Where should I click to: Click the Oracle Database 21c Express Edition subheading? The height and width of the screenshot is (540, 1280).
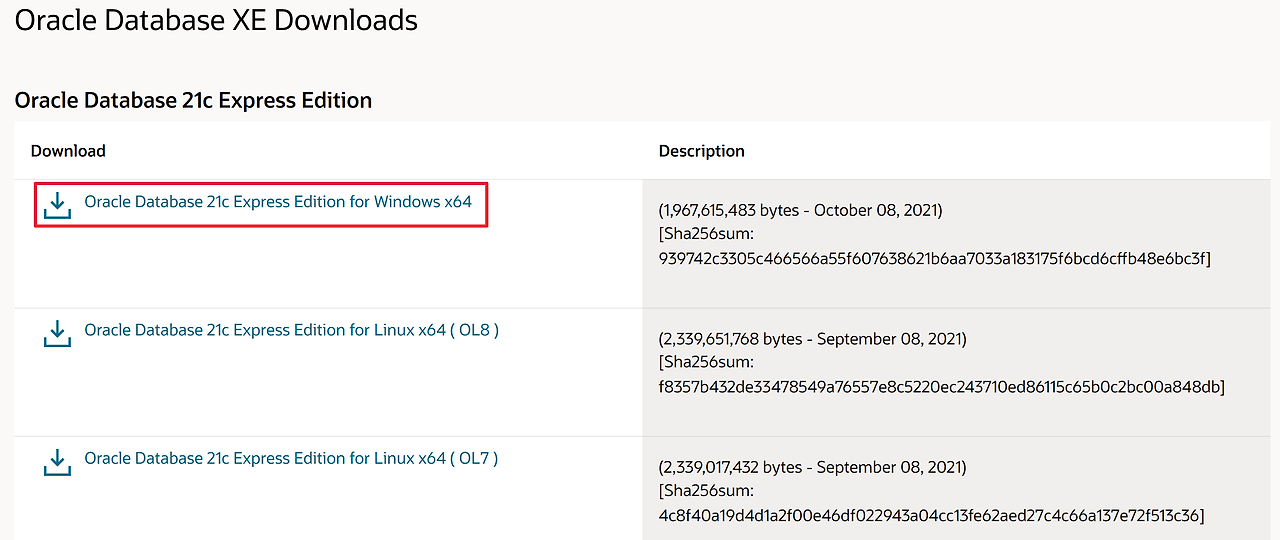(193, 100)
